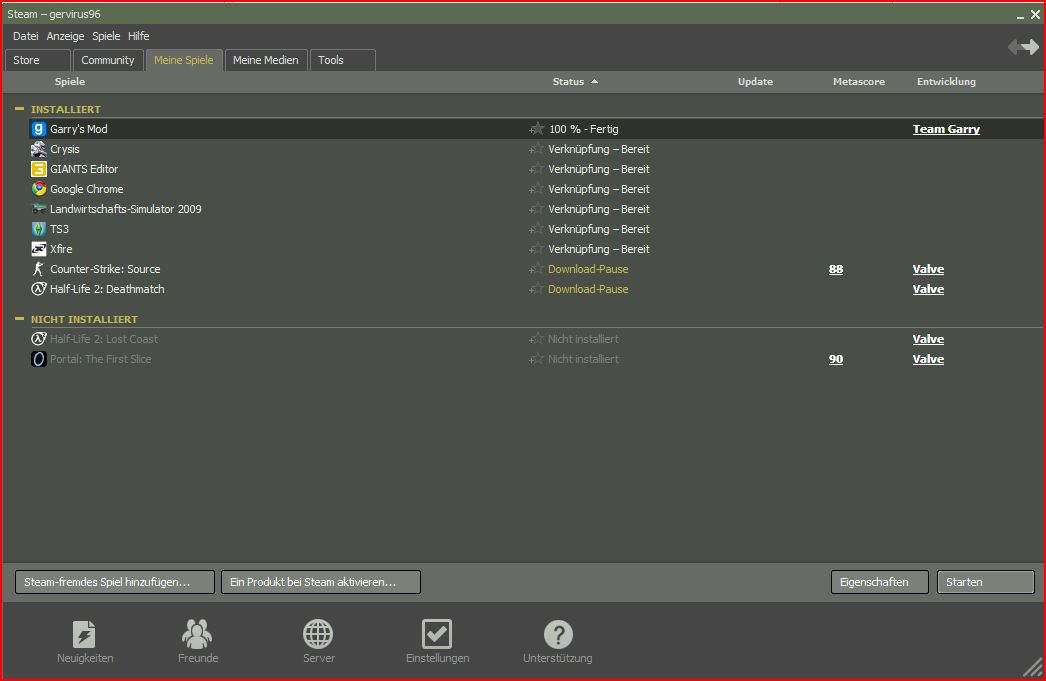Click the Starten button
This screenshot has height=681, width=1046.
coord(985,582)
